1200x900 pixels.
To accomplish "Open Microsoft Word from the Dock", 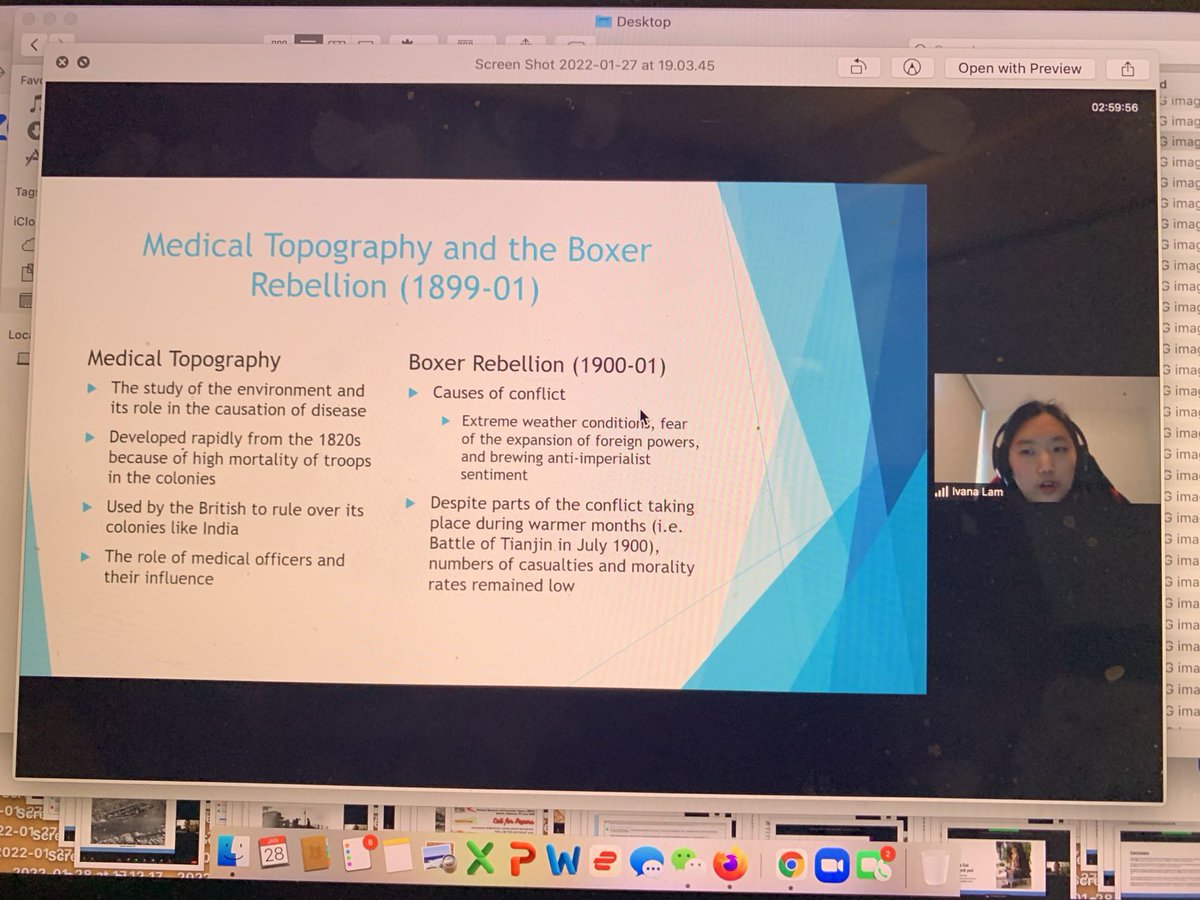I will (x=562, y=862).
